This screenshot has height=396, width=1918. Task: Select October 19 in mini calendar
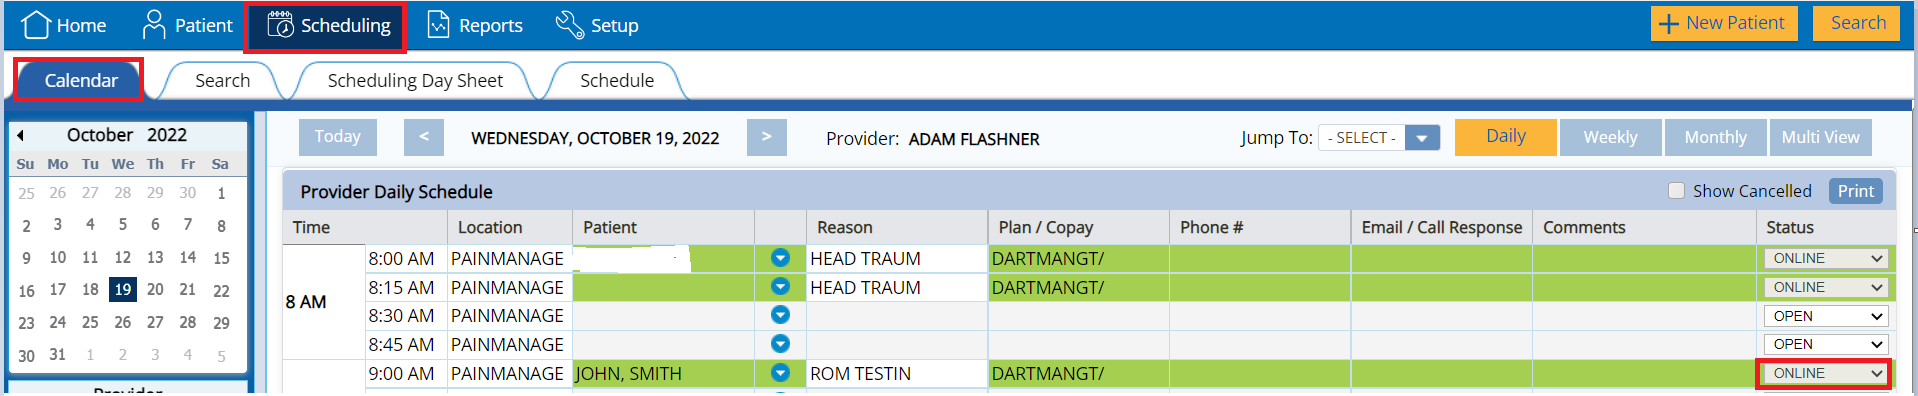click(x=122, y=290)
